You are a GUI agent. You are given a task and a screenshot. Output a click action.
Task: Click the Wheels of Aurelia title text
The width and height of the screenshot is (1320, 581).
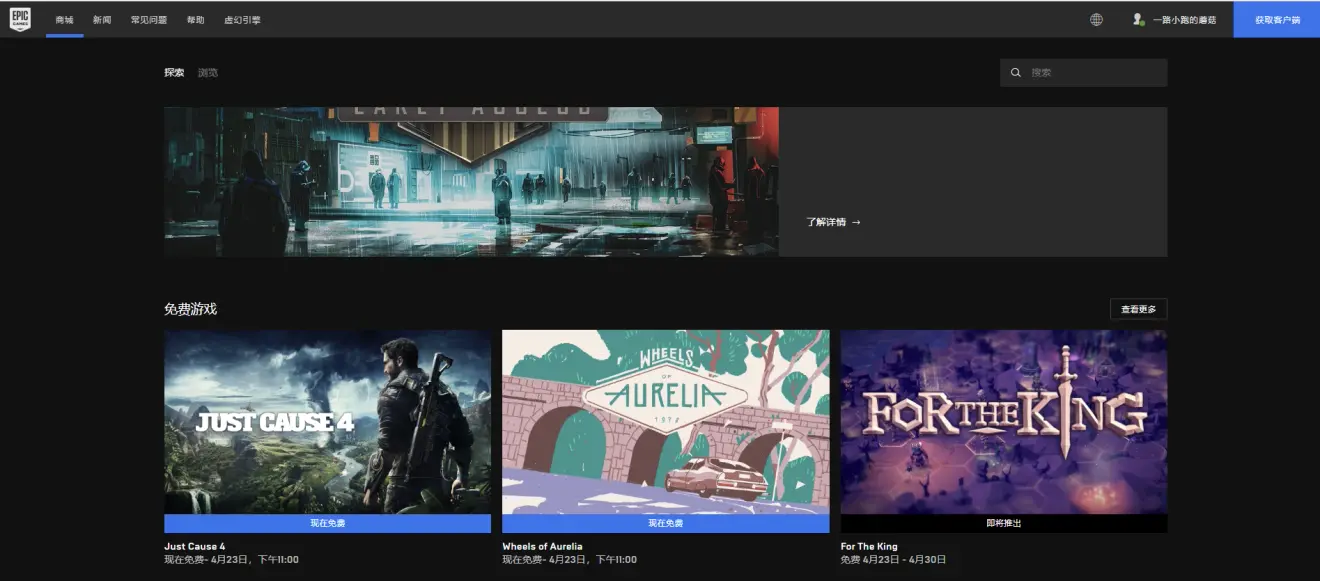542,547
